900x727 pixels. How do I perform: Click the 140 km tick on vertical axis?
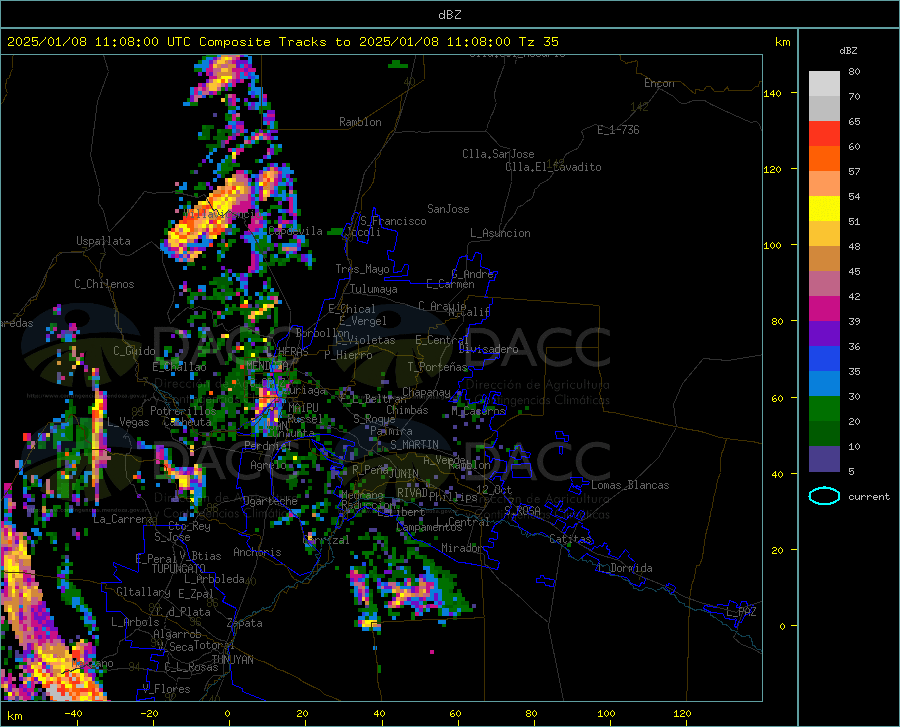click(772, 94)
